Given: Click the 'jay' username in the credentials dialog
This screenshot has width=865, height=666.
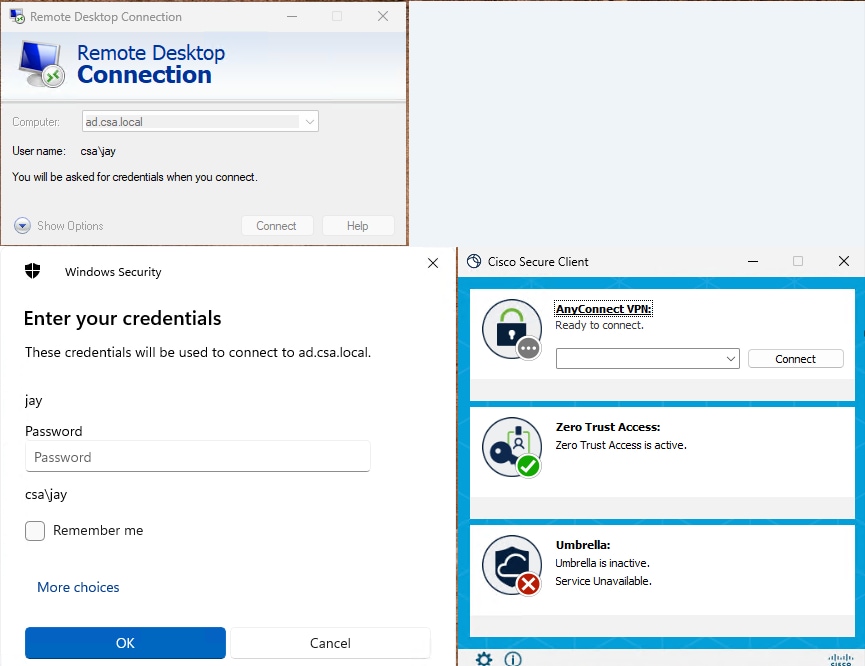Looking at the screenshot, I should pos(34,401).
